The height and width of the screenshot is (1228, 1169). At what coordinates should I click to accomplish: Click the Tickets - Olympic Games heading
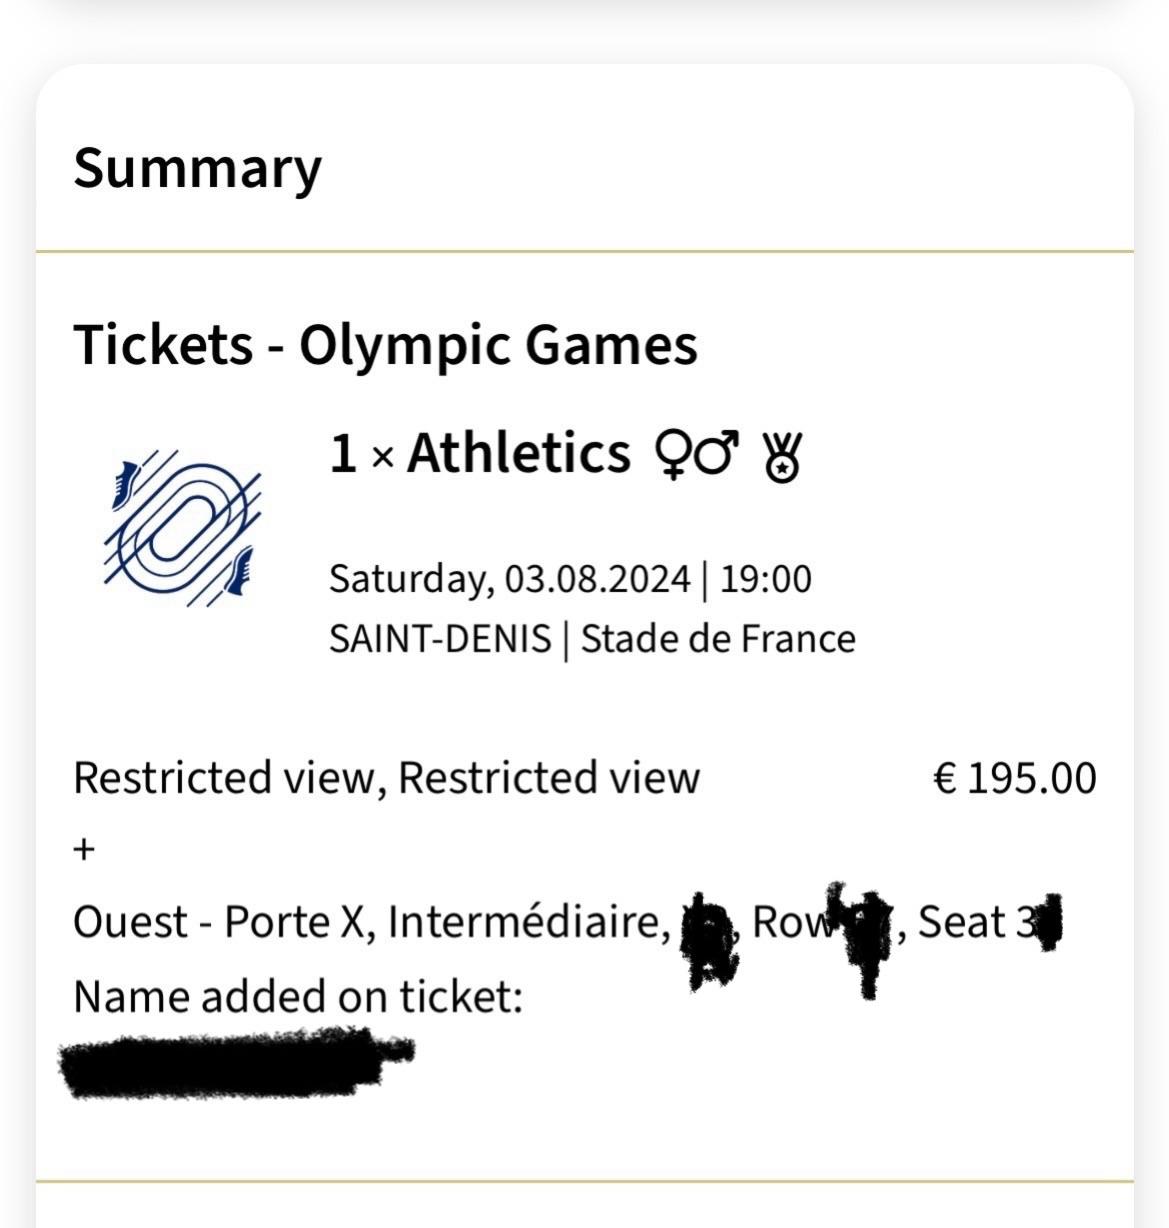click(x=385, y=345)
